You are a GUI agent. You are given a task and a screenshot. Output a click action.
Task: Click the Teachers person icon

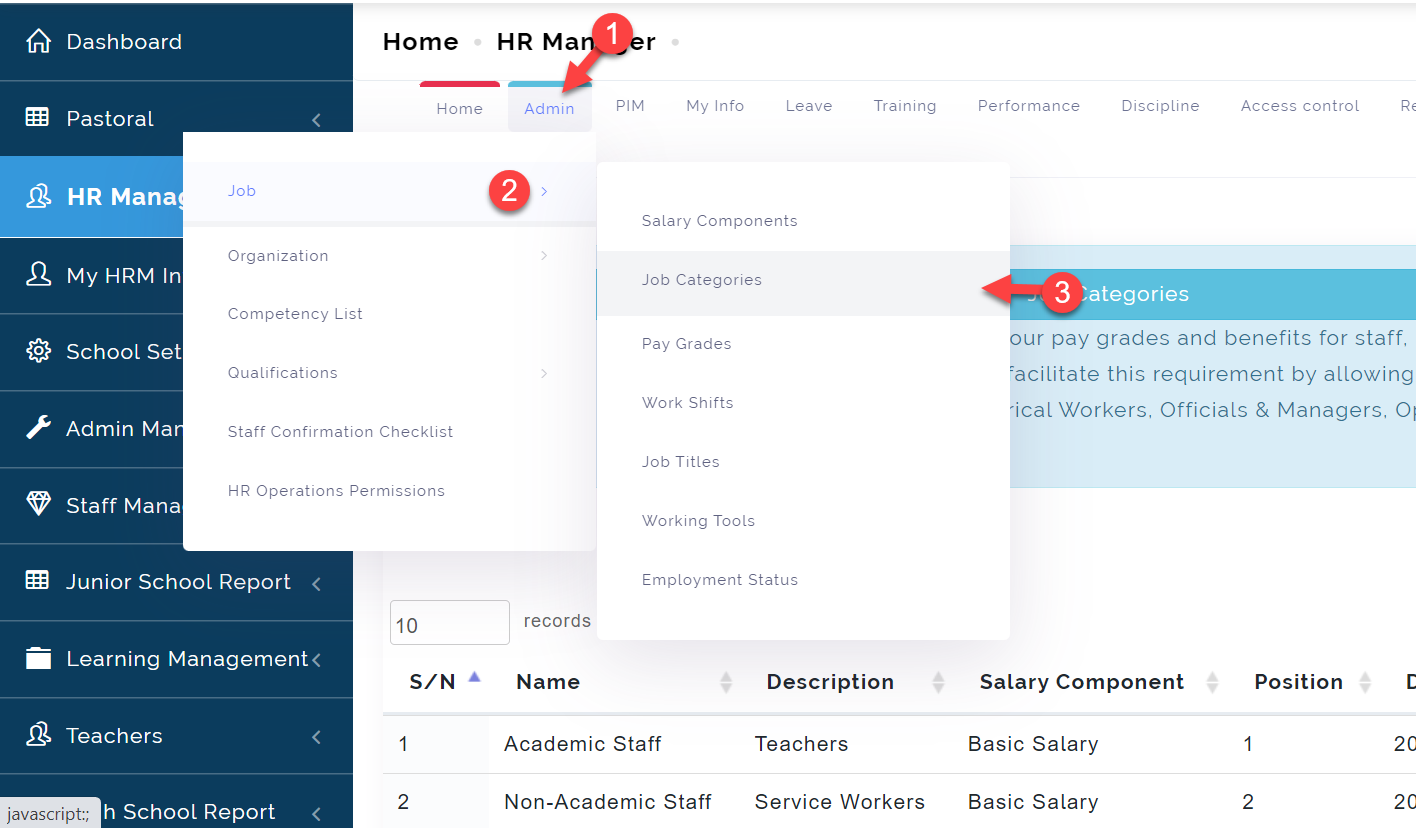click(x=38, y=735)
